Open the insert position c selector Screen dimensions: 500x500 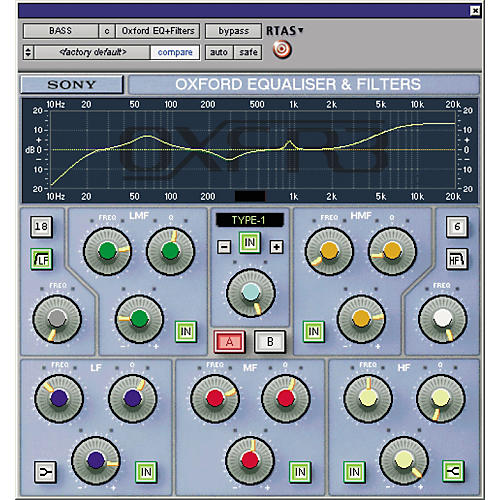click(x=107, y=31)
